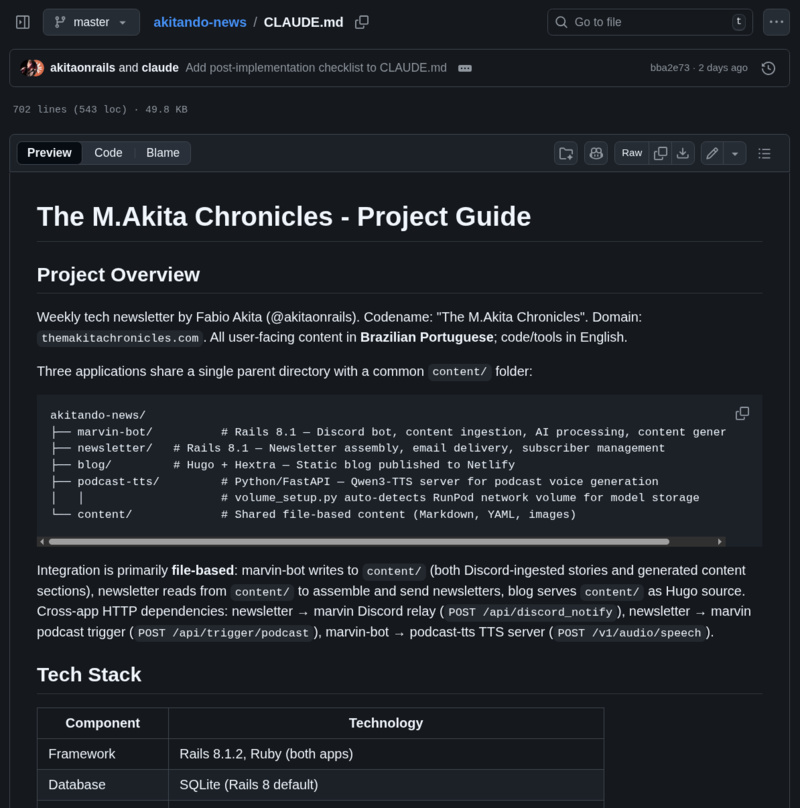The image size is (800, 808).
Task: Open commit bba2e73
Action: [668, 68]
